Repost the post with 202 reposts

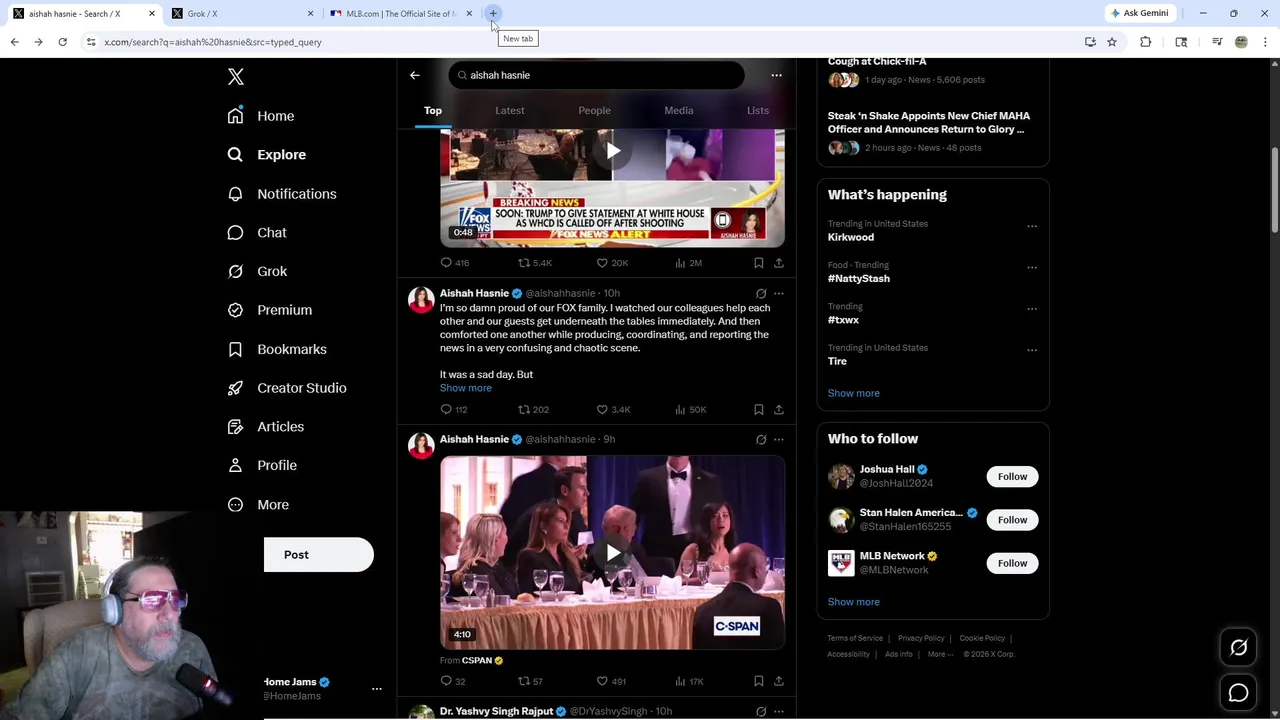533,410
